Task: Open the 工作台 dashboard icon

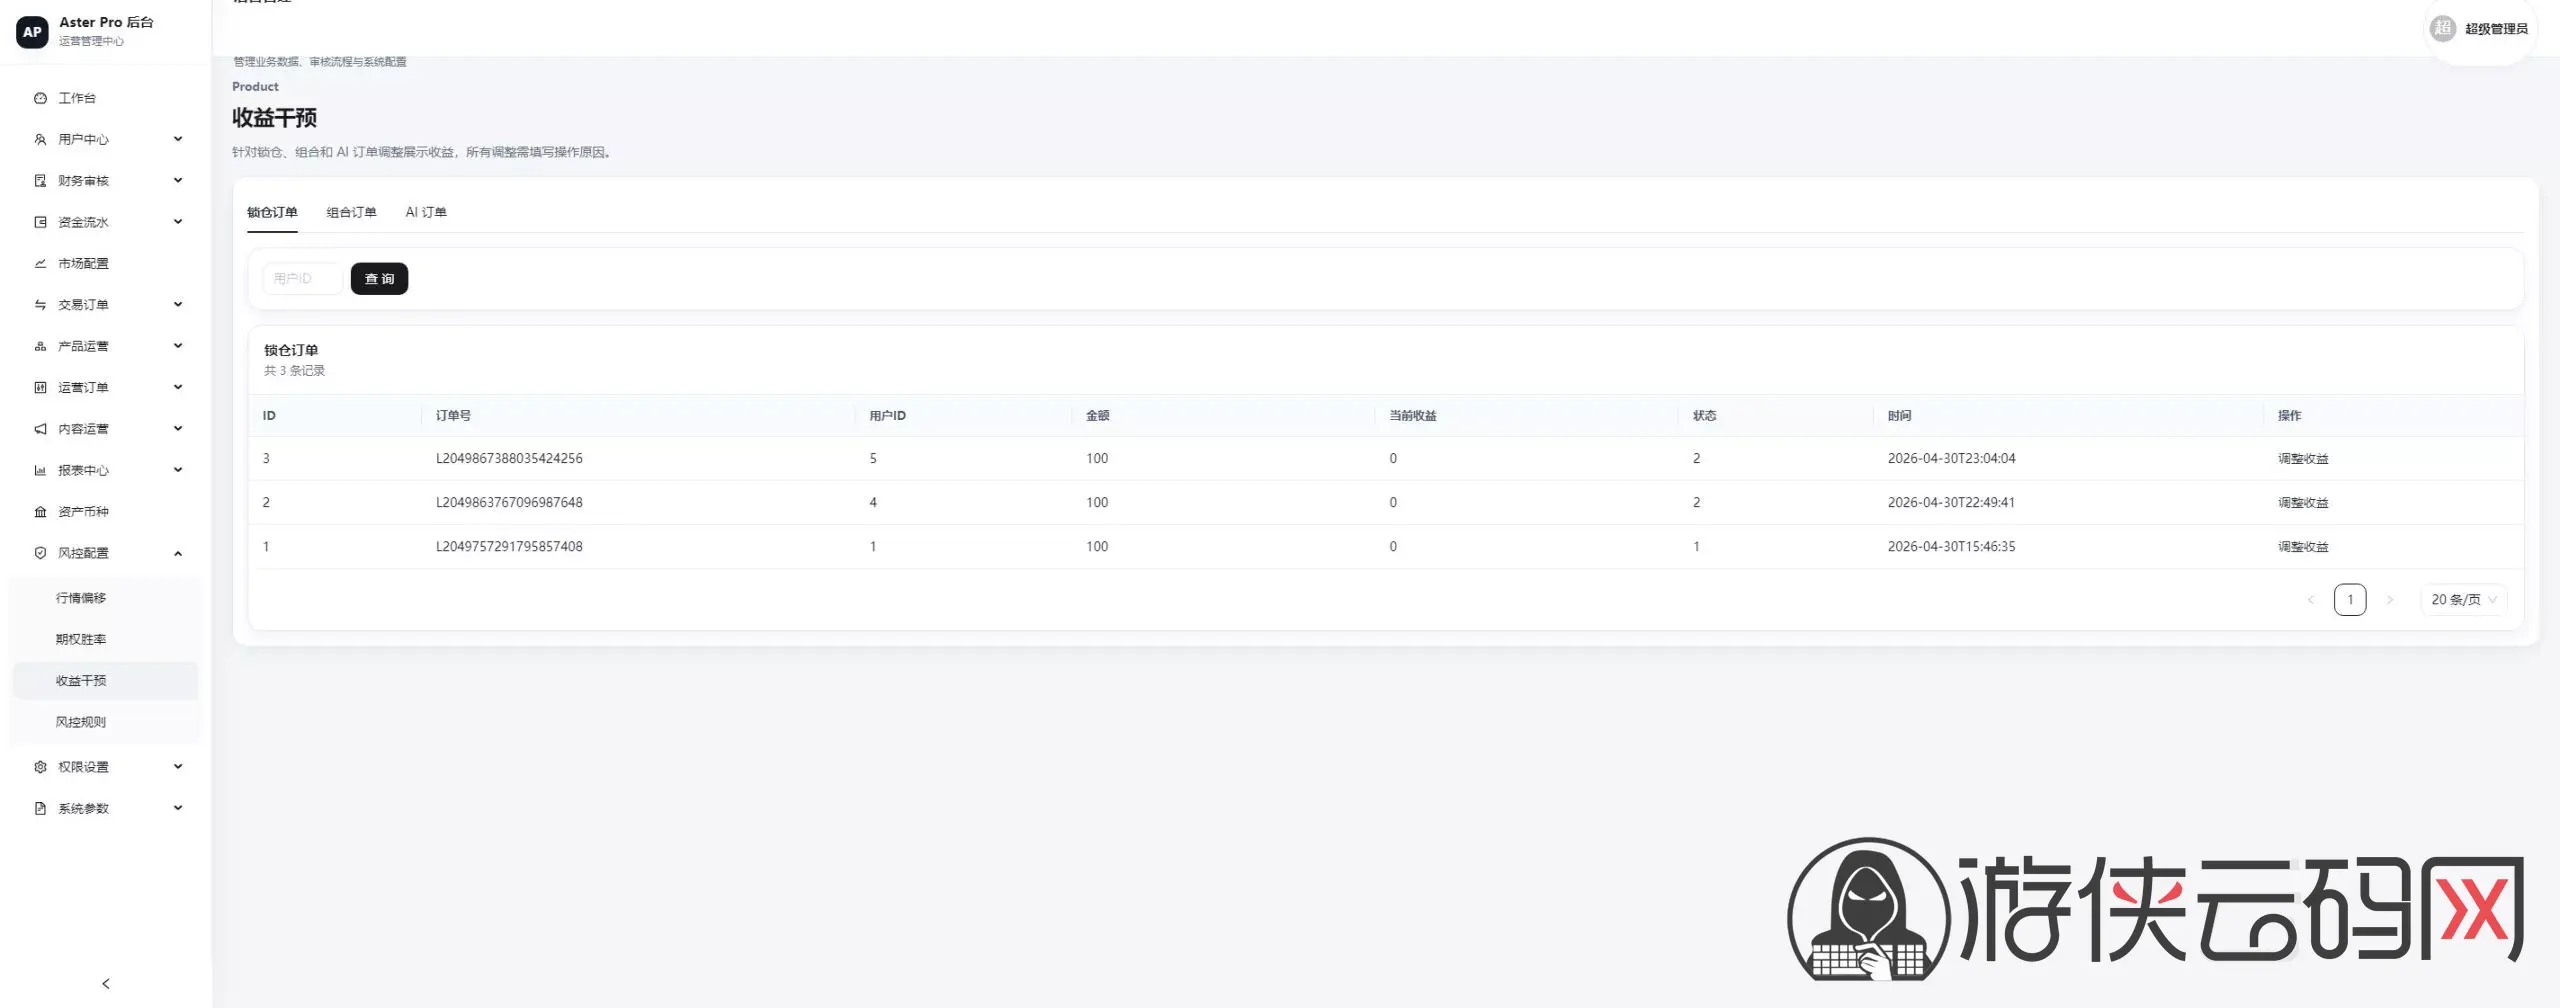Action: (x=40, y=98)
